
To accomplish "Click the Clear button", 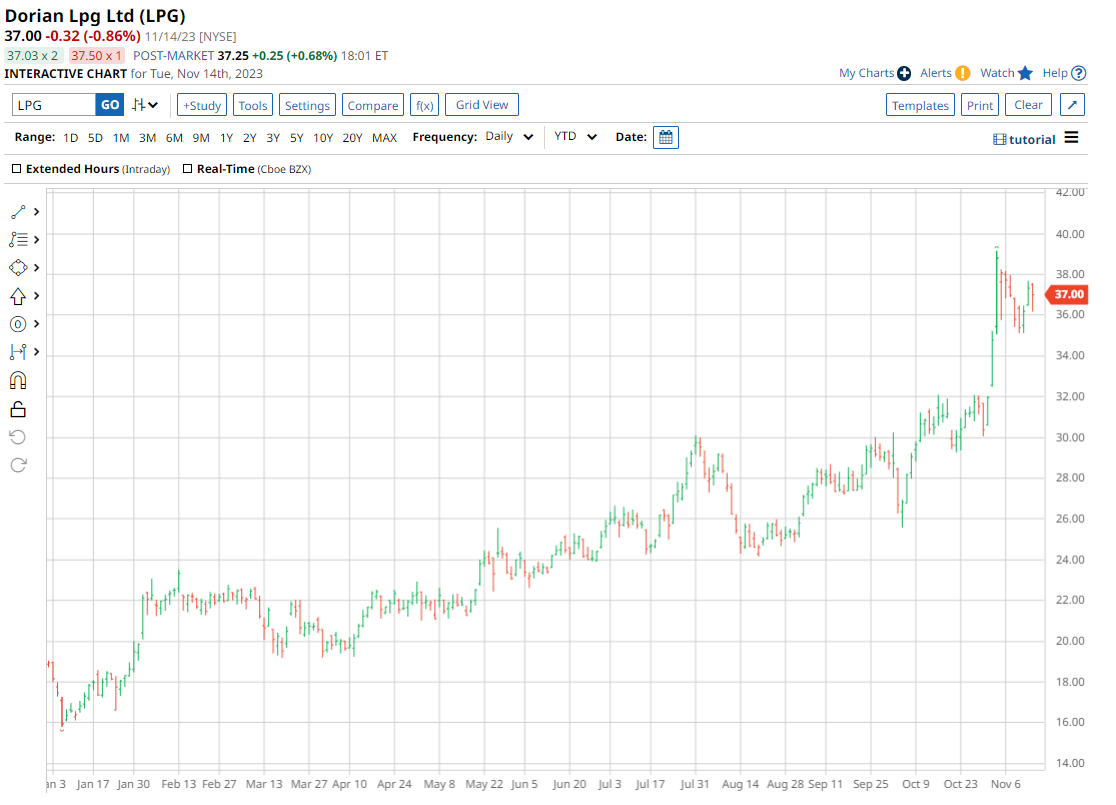I will click(1028, 105).
